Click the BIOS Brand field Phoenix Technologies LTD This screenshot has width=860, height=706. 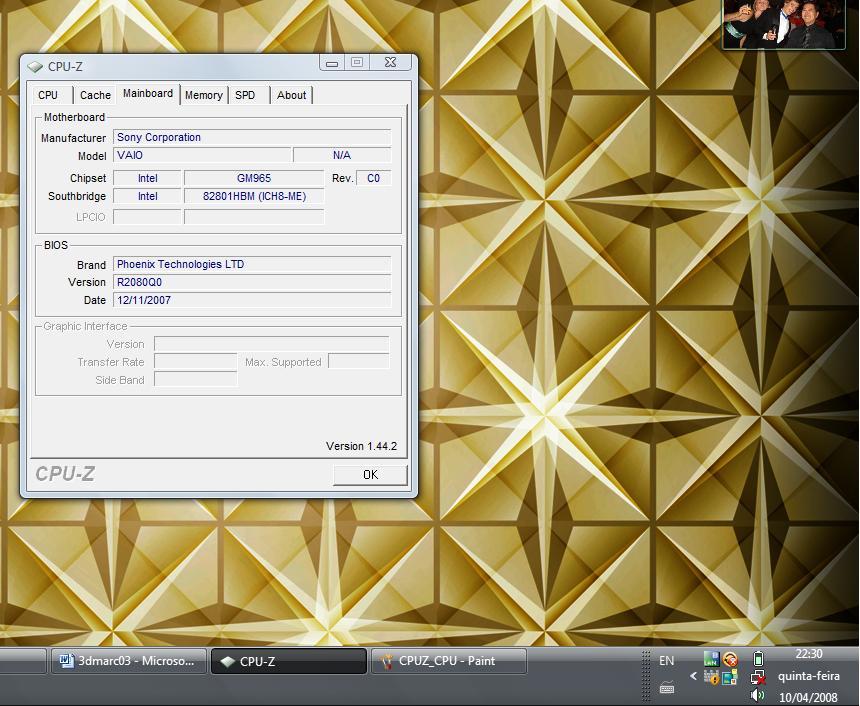click(252, 264)
